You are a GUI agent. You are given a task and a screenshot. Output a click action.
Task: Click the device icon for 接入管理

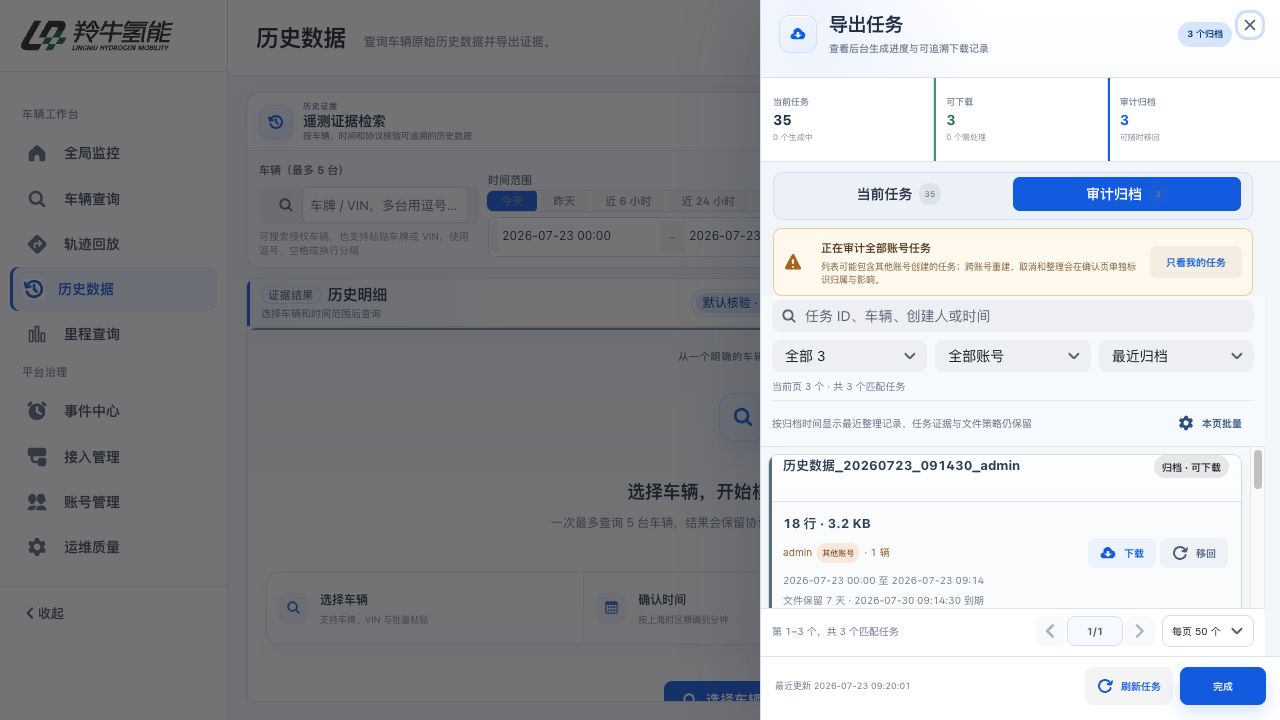(37, 457)
